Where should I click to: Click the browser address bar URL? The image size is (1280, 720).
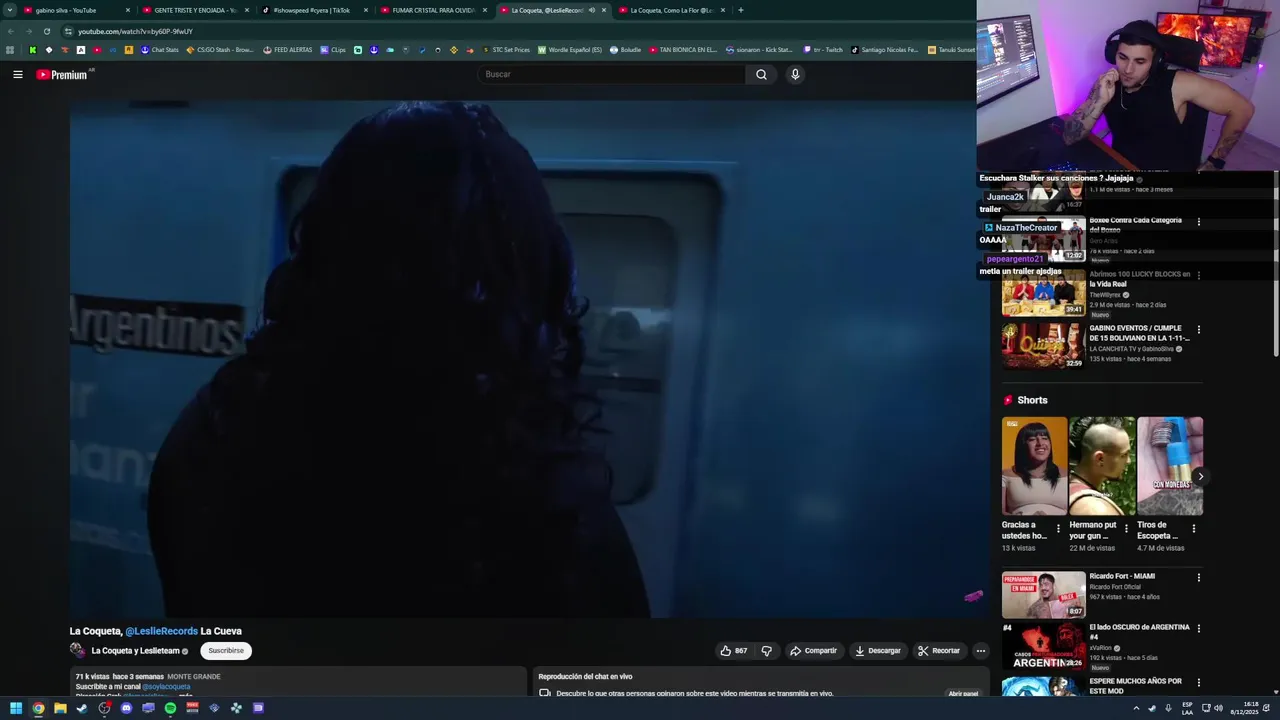coord(135,31)
